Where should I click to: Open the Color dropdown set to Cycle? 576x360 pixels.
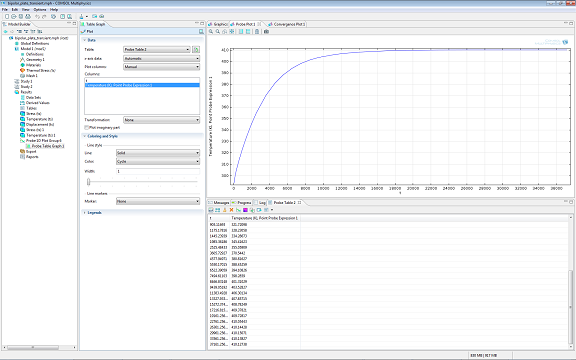coord(158,162)
